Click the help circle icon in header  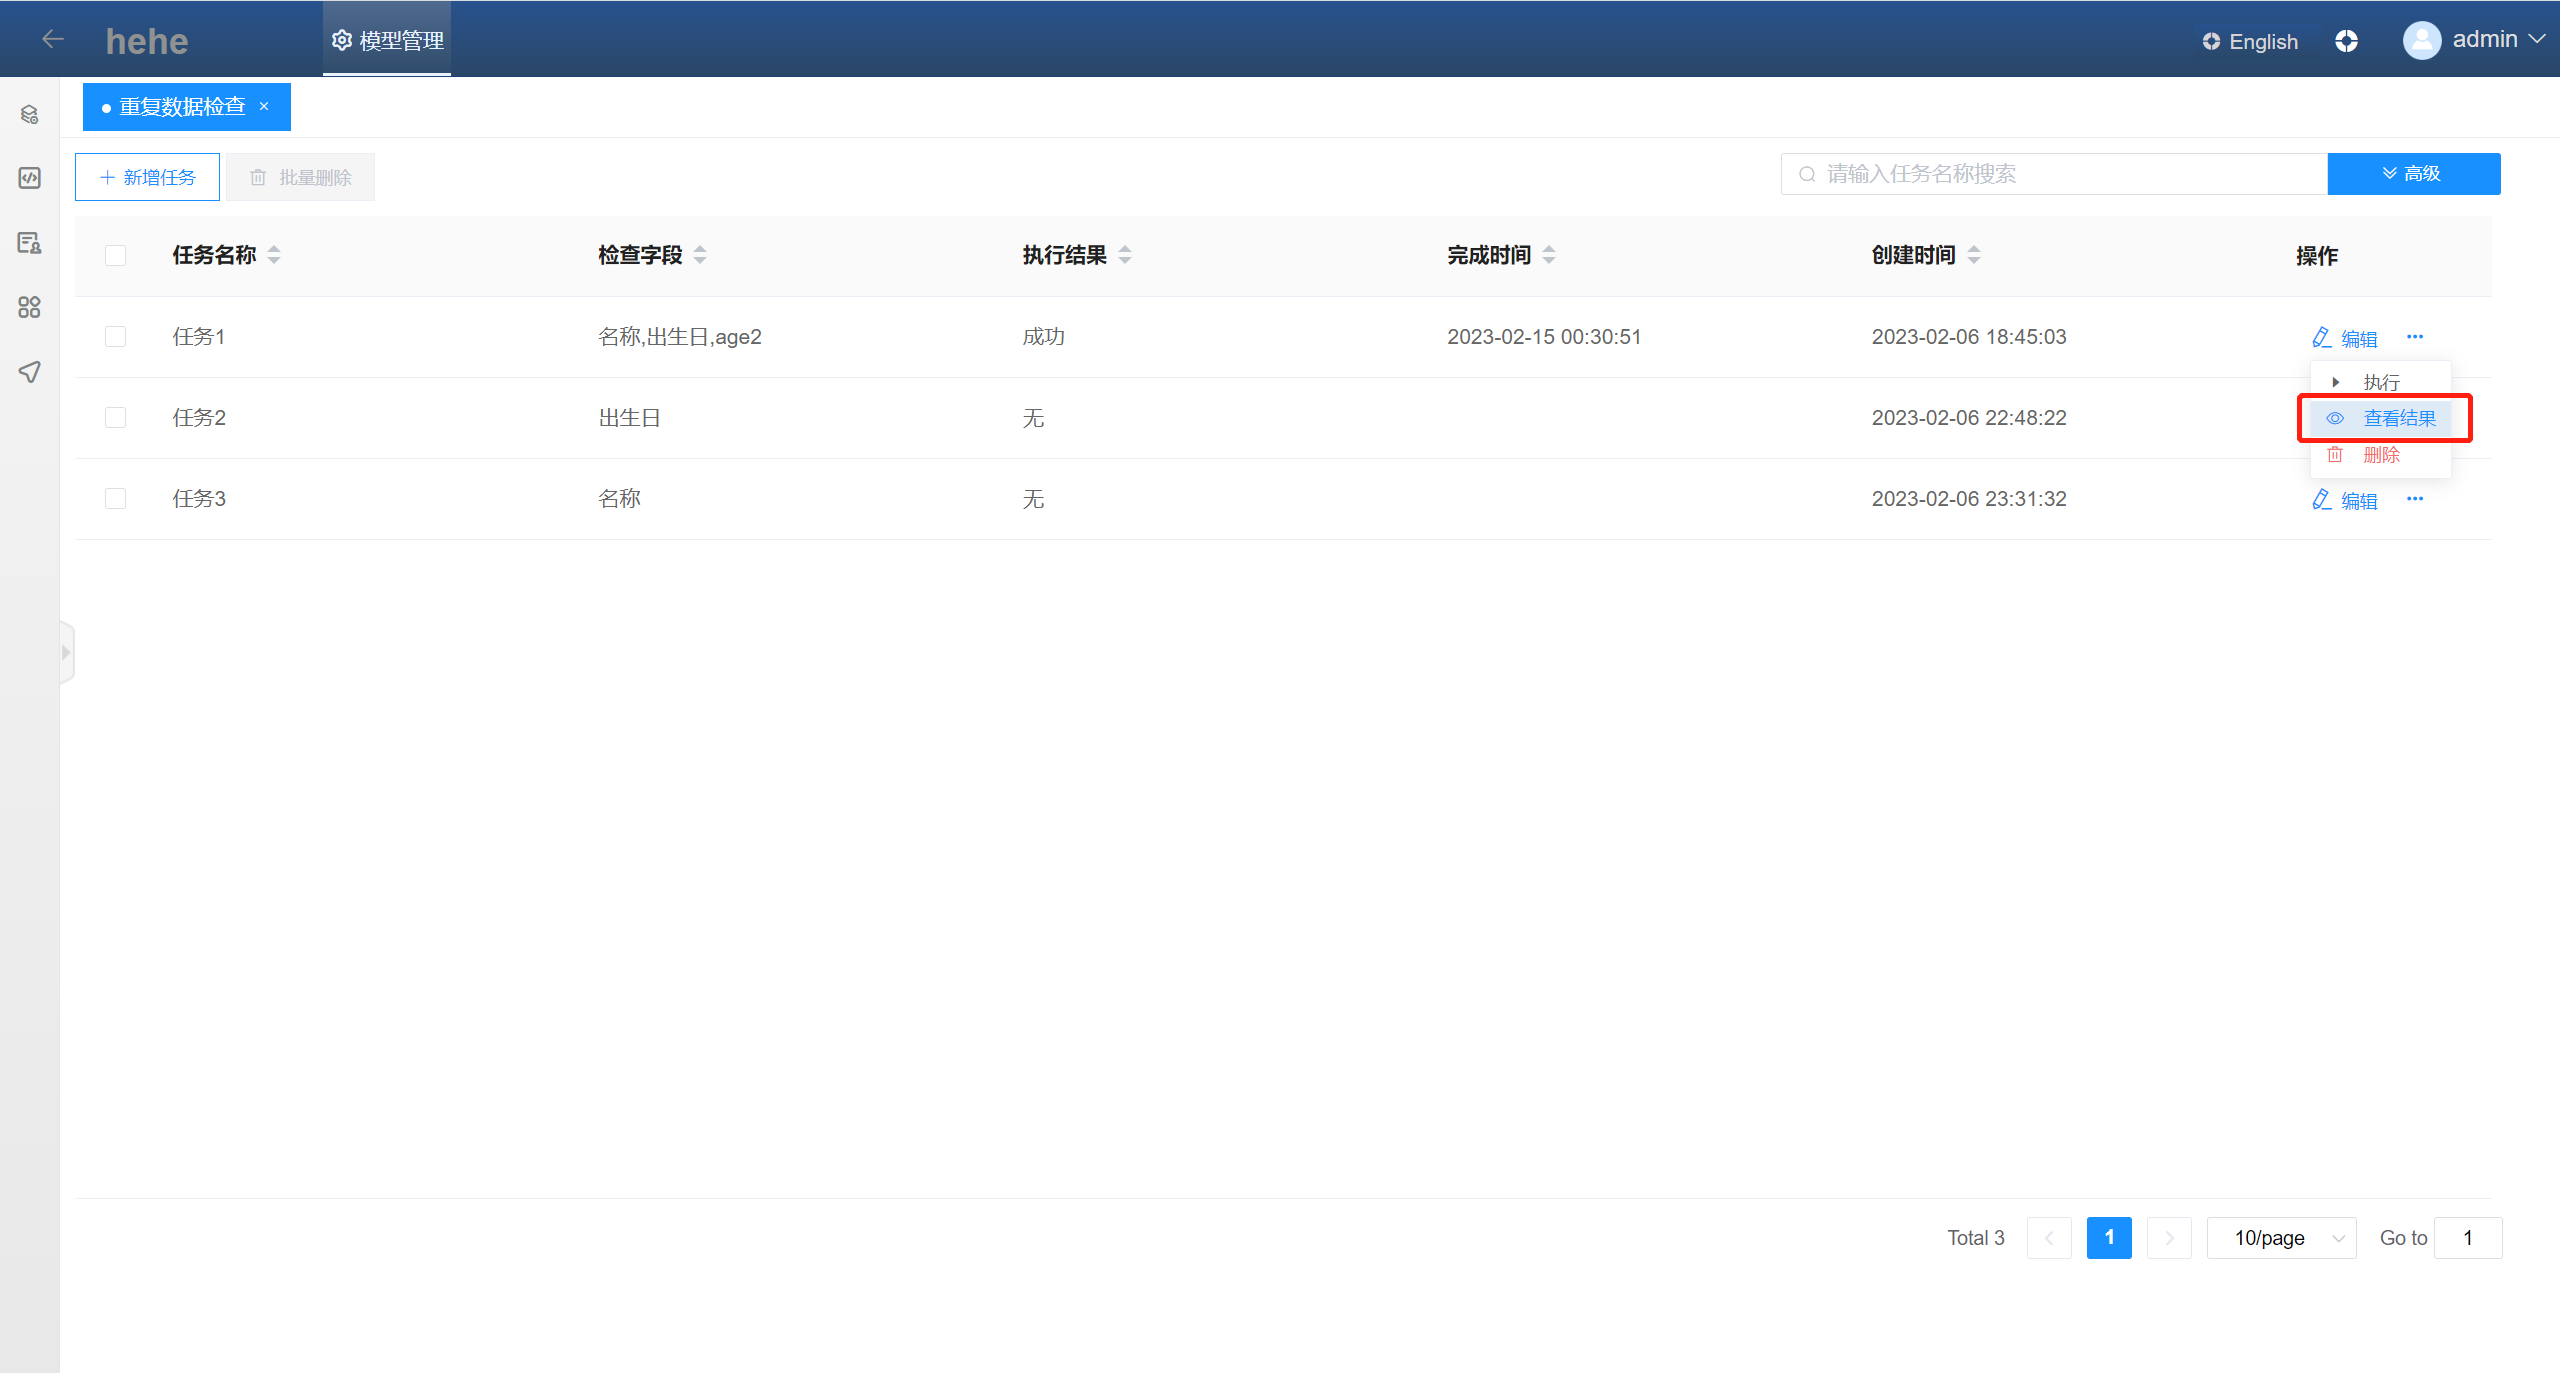click(2346, 41)
